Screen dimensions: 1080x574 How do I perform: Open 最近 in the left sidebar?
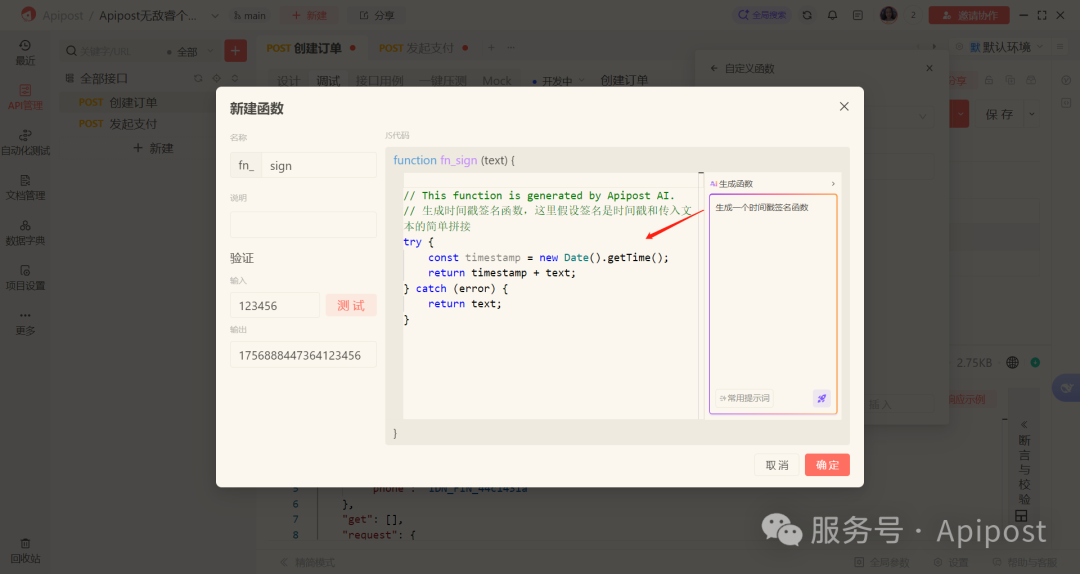25,52
